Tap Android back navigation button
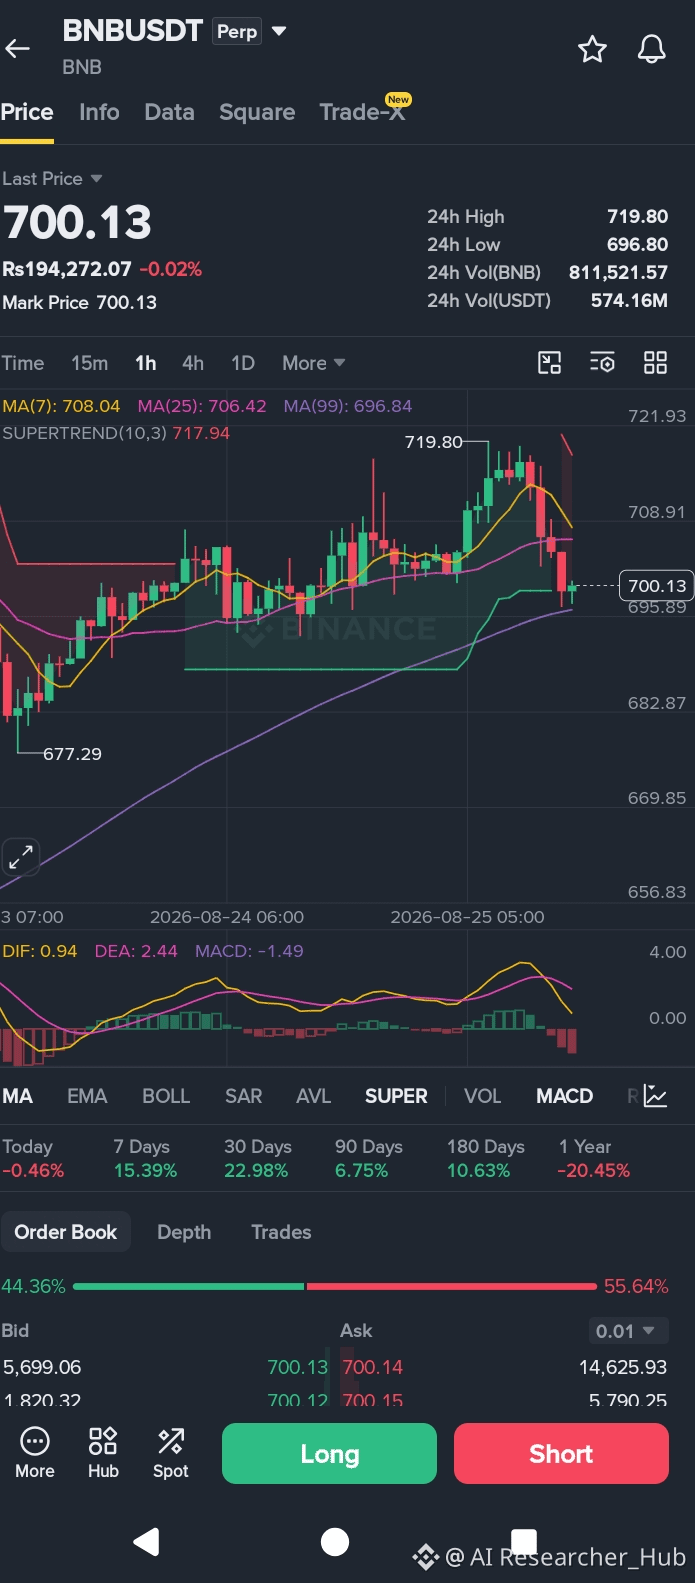 pos(147,1541)
